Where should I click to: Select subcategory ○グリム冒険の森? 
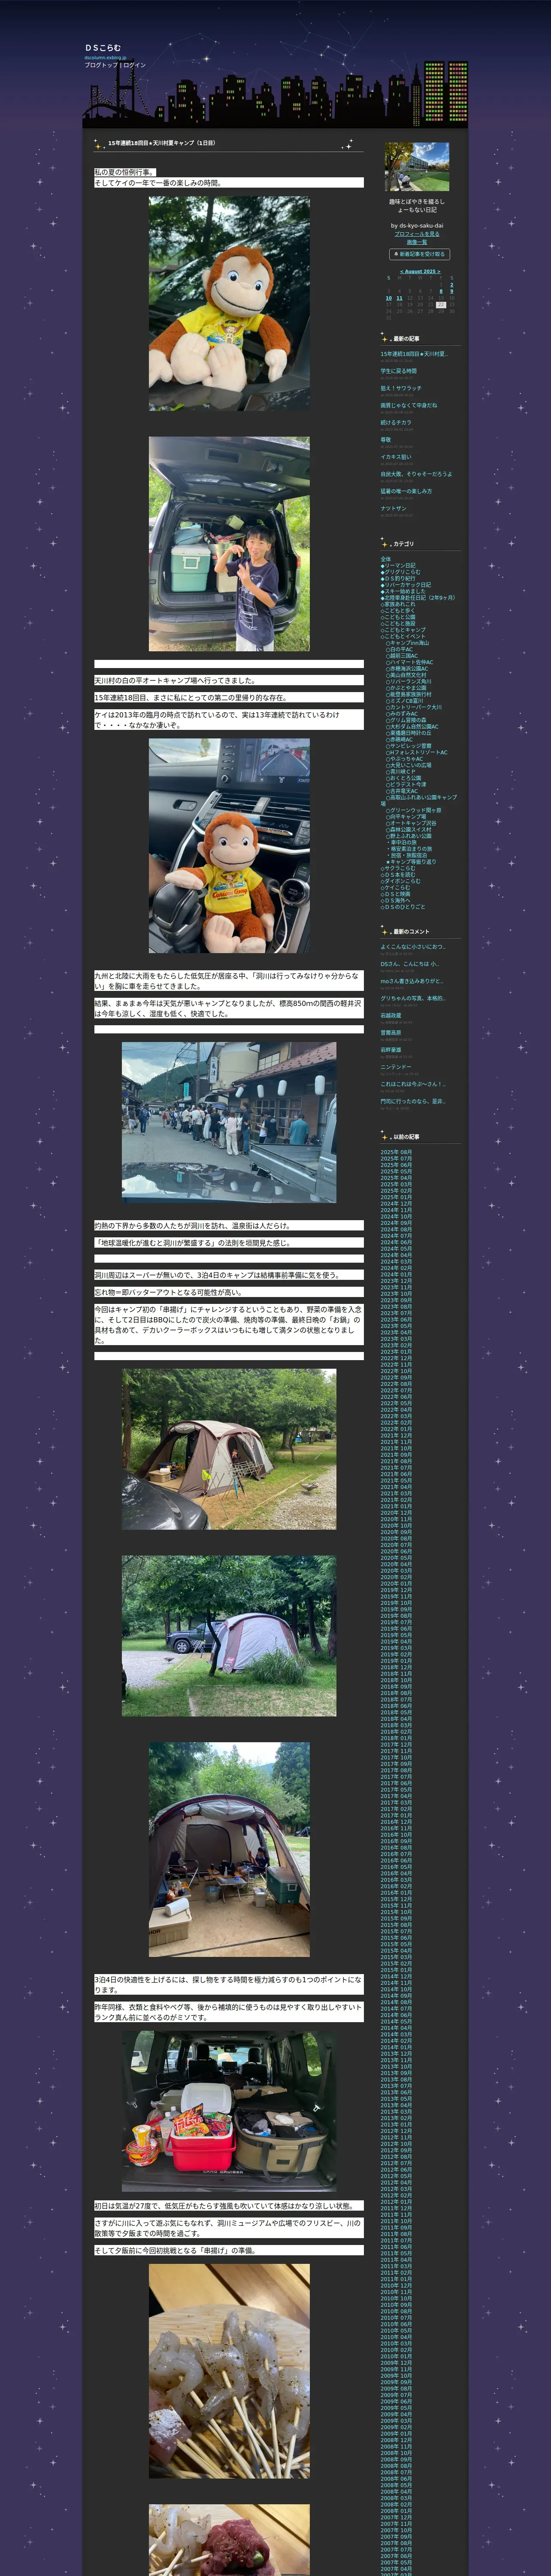(x=406, y=720)
